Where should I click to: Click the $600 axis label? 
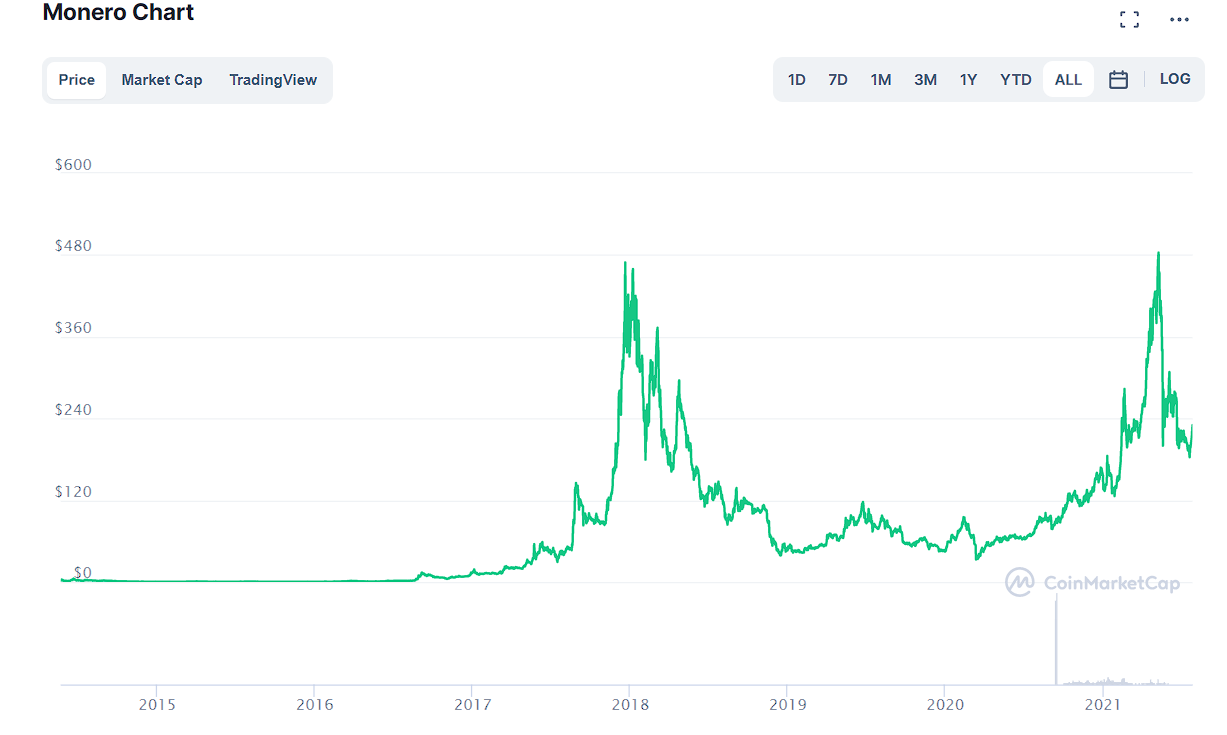73,165
